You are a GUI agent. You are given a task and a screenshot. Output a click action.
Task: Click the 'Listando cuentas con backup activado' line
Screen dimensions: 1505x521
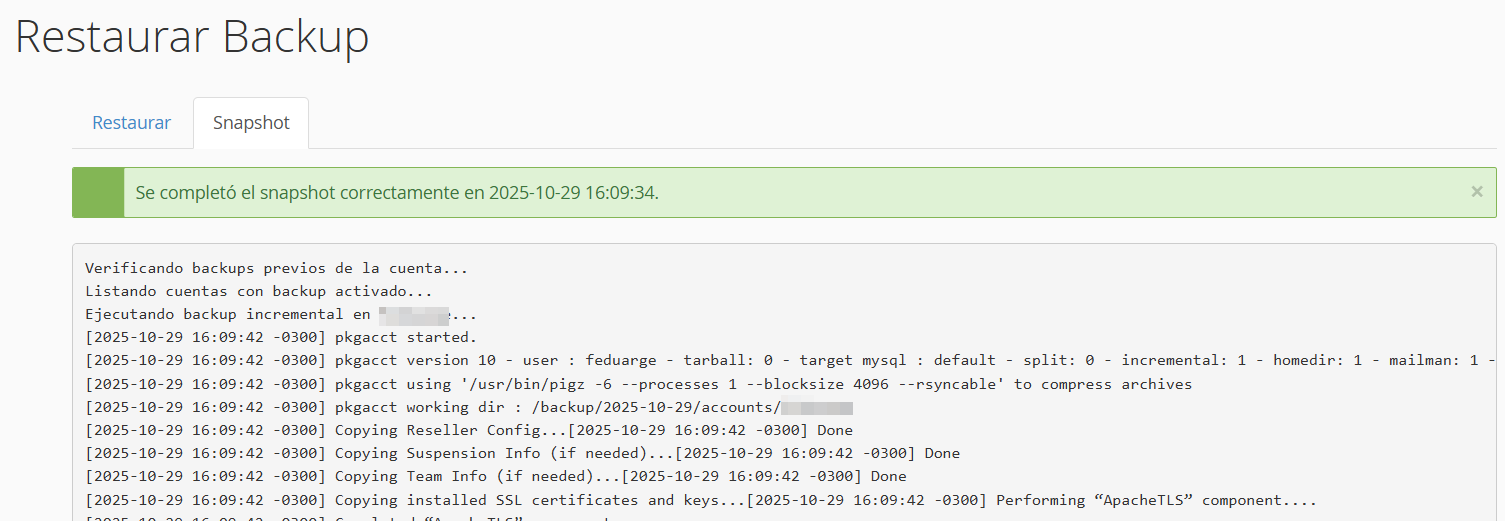point(258,291)
